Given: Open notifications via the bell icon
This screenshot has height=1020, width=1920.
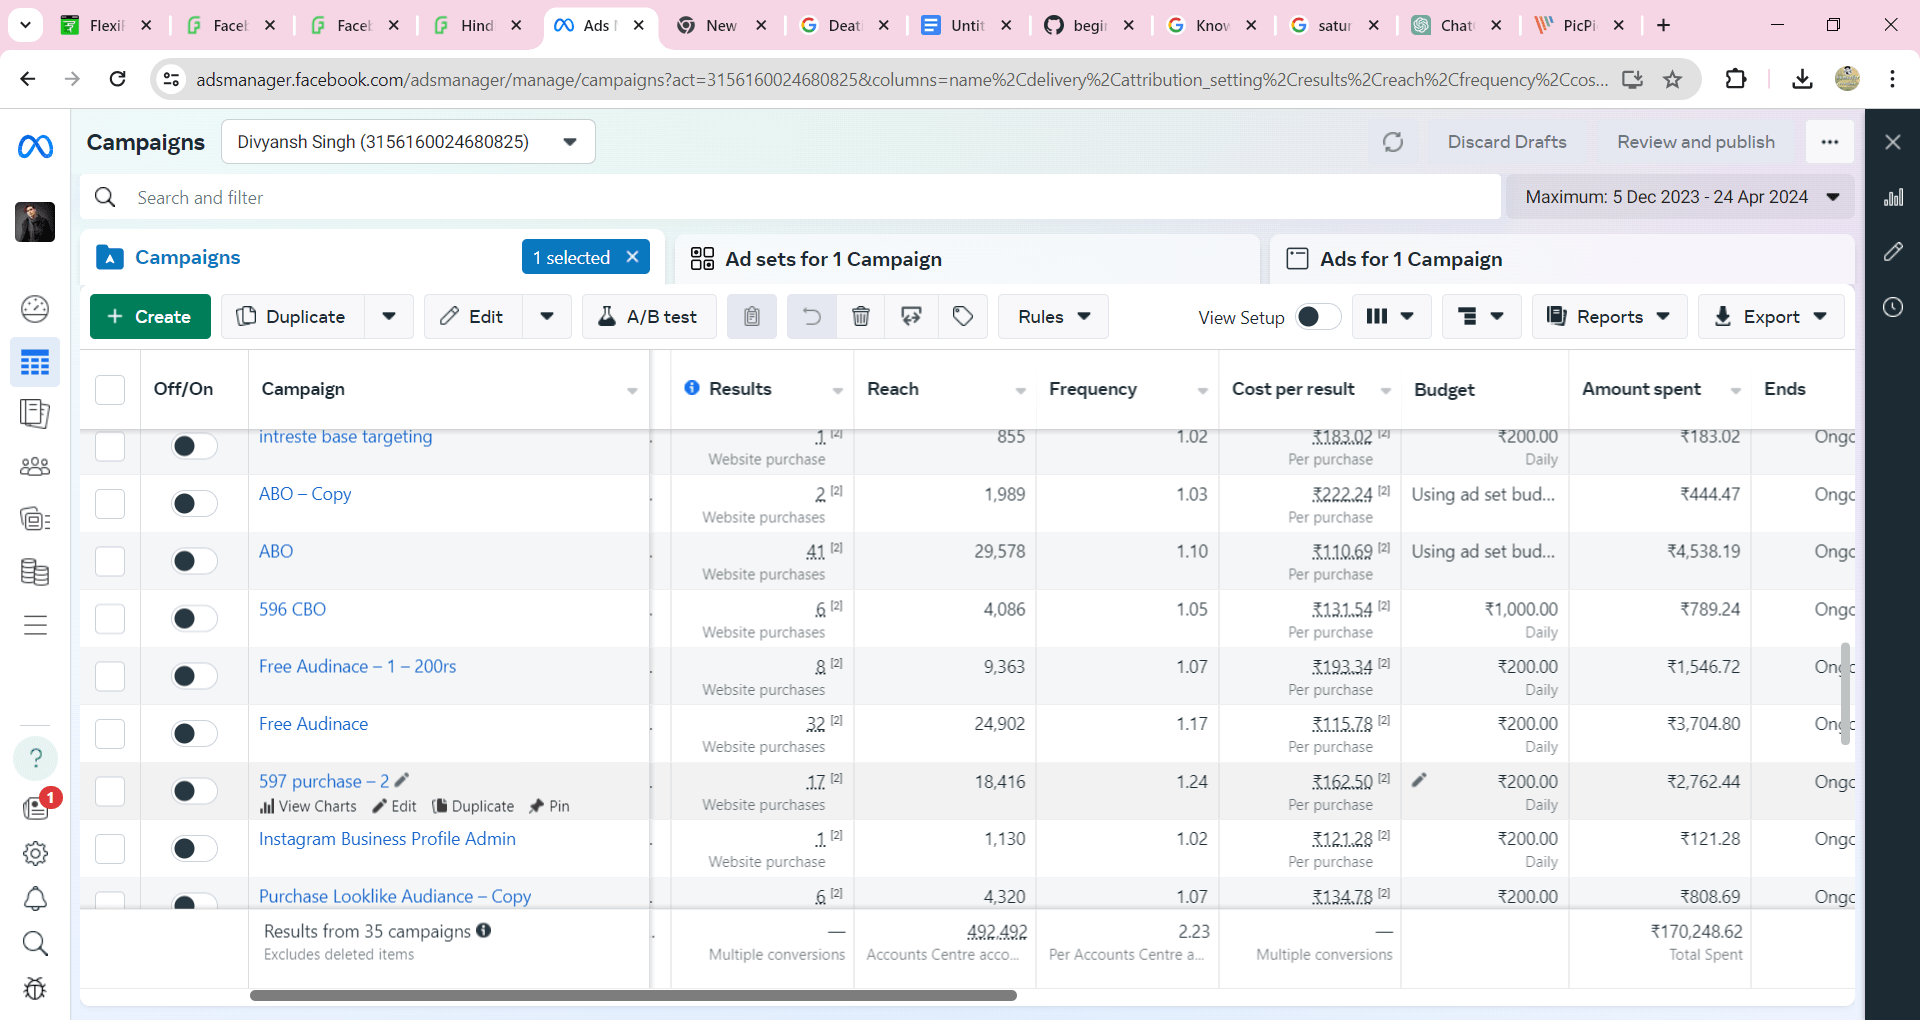Looking at the screenshot, I should 35,899.
